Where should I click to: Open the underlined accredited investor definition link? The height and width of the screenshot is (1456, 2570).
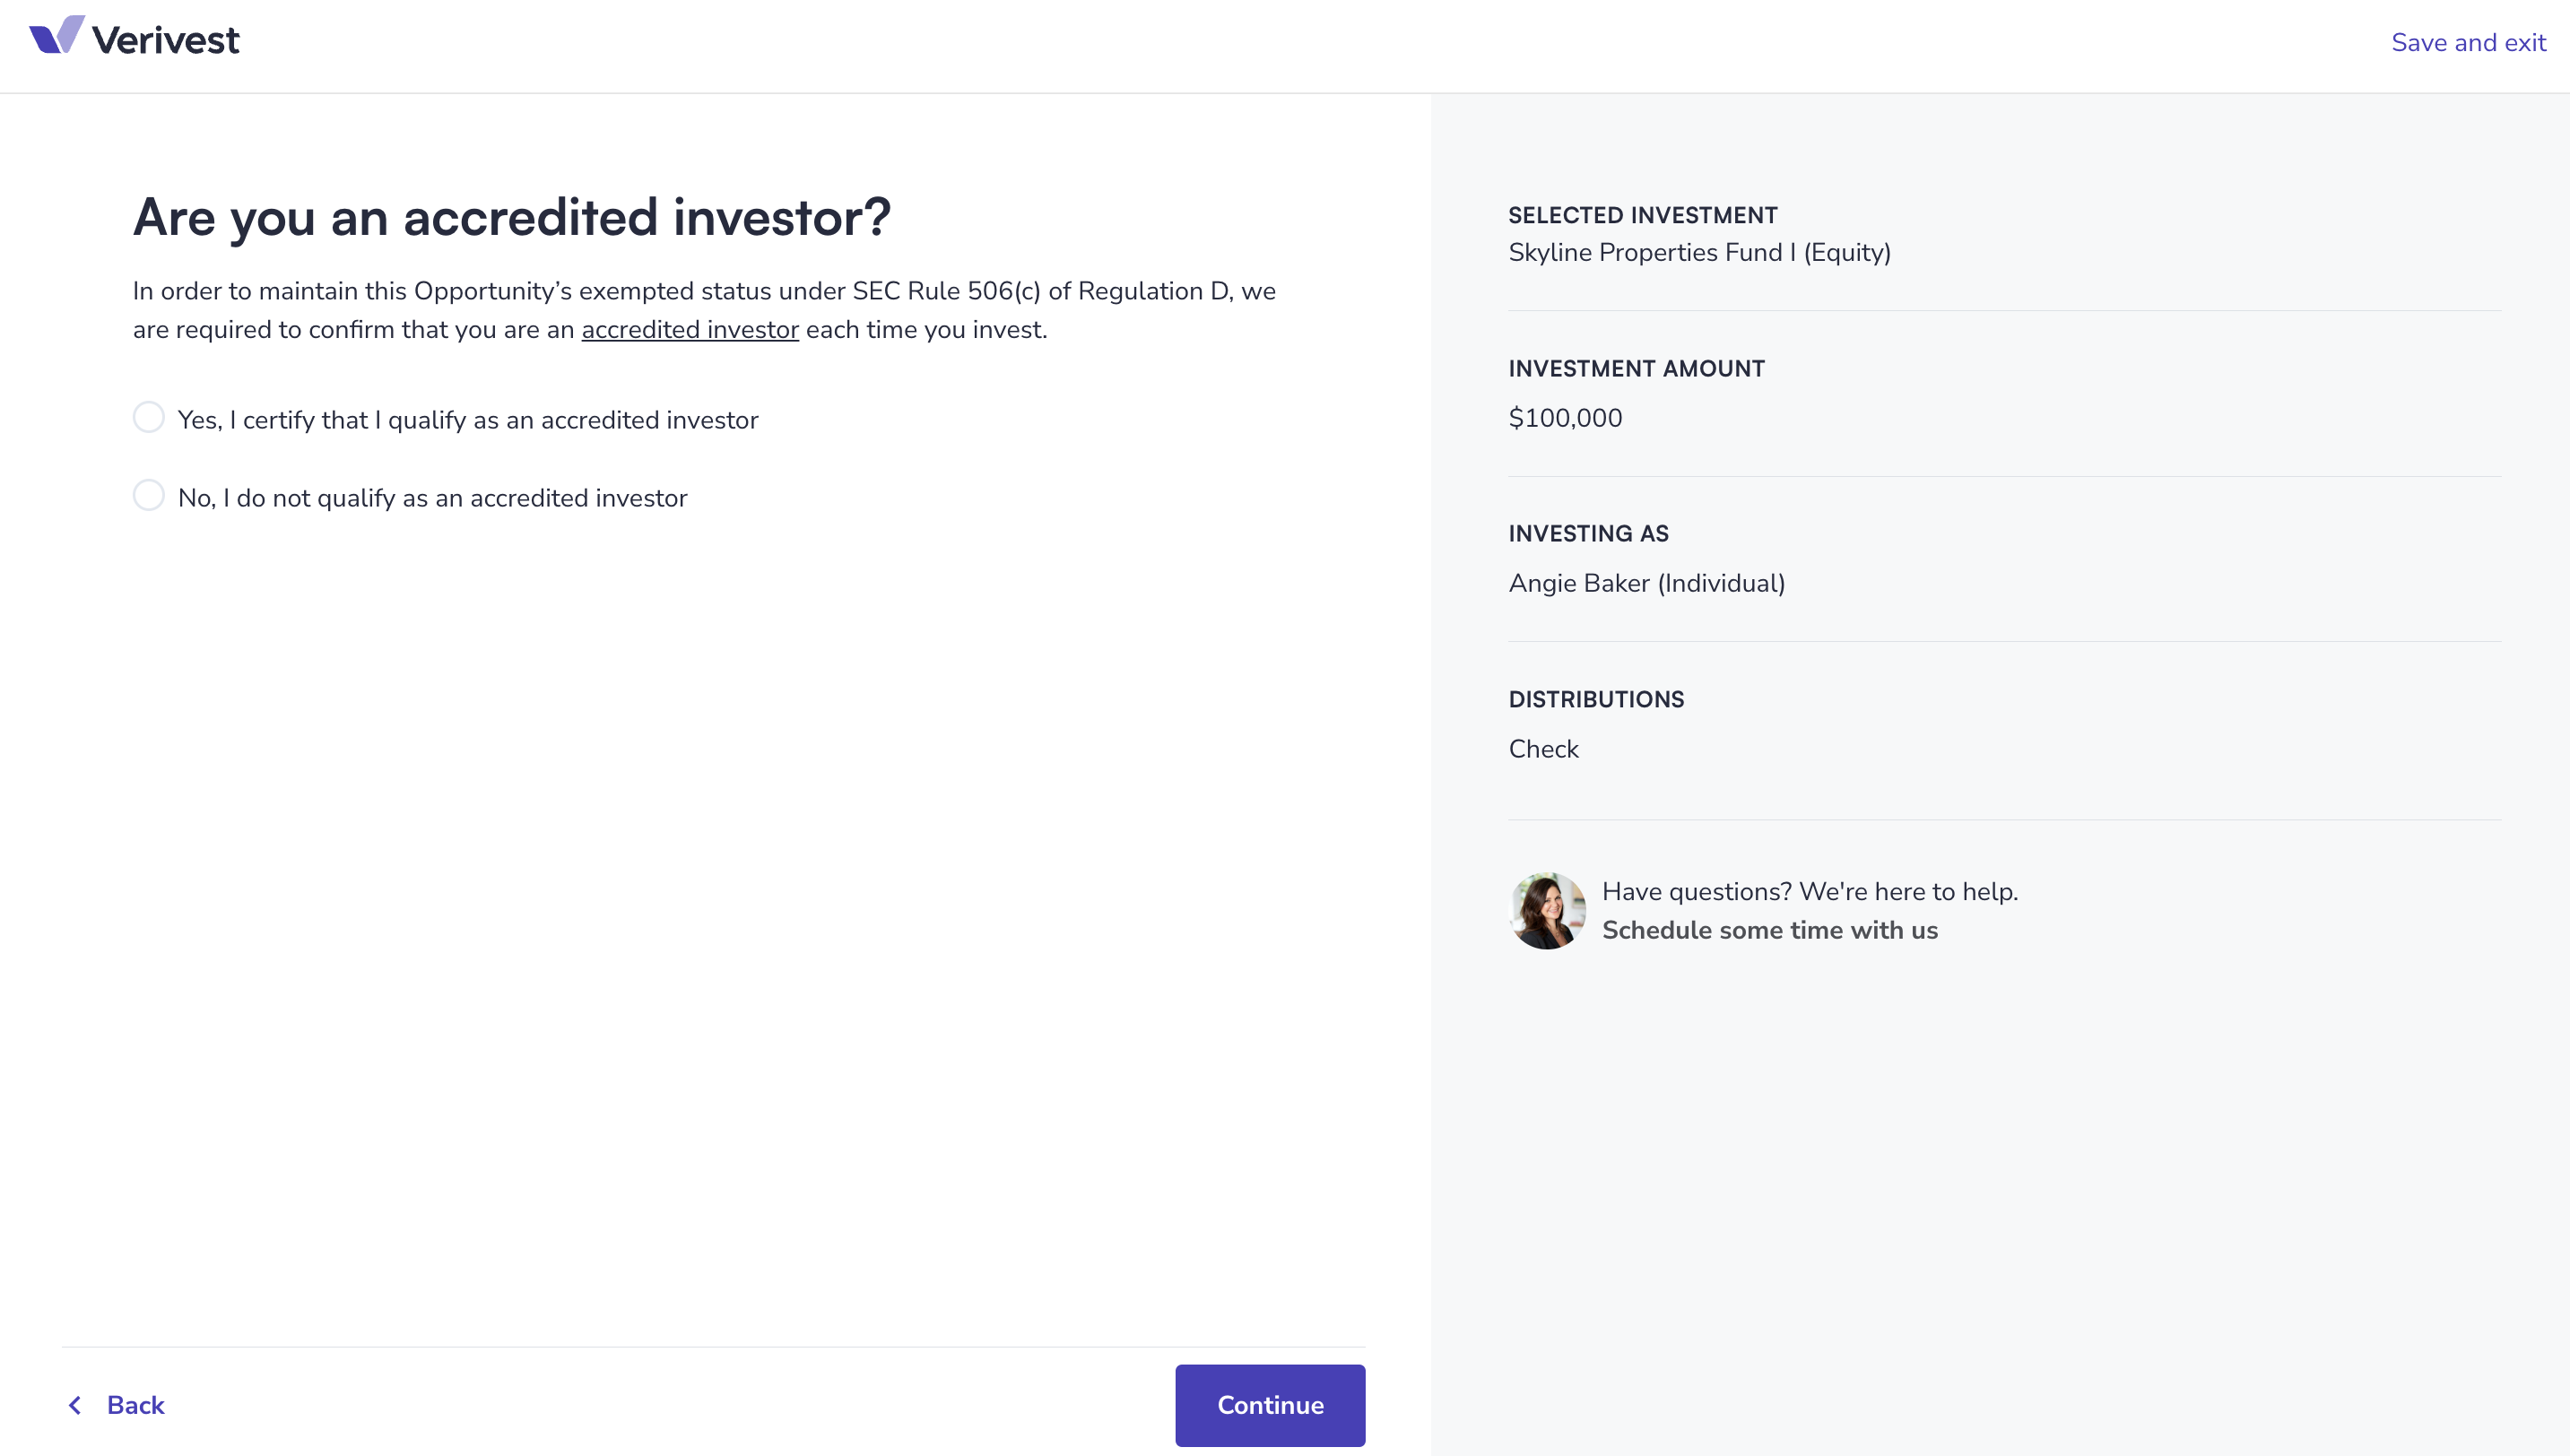[x=690, y=330]
